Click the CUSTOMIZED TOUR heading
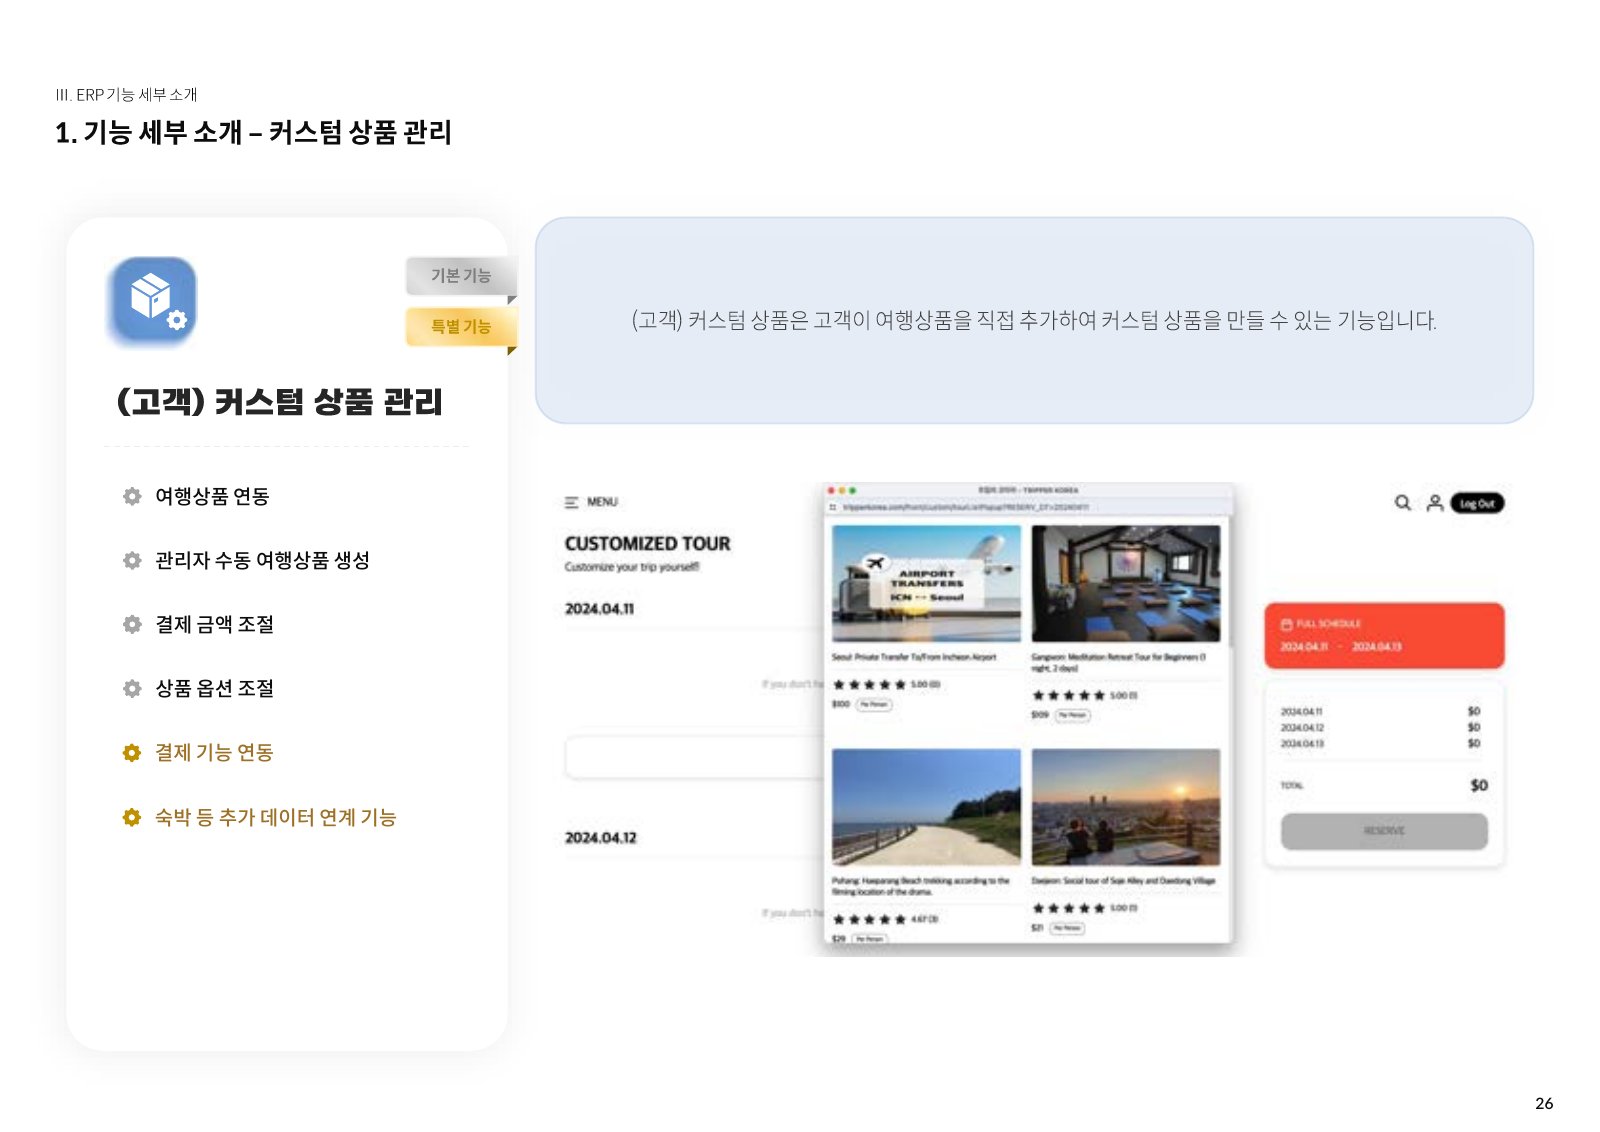Viewport: 1600px width, 1132px height. pos(647,543)
